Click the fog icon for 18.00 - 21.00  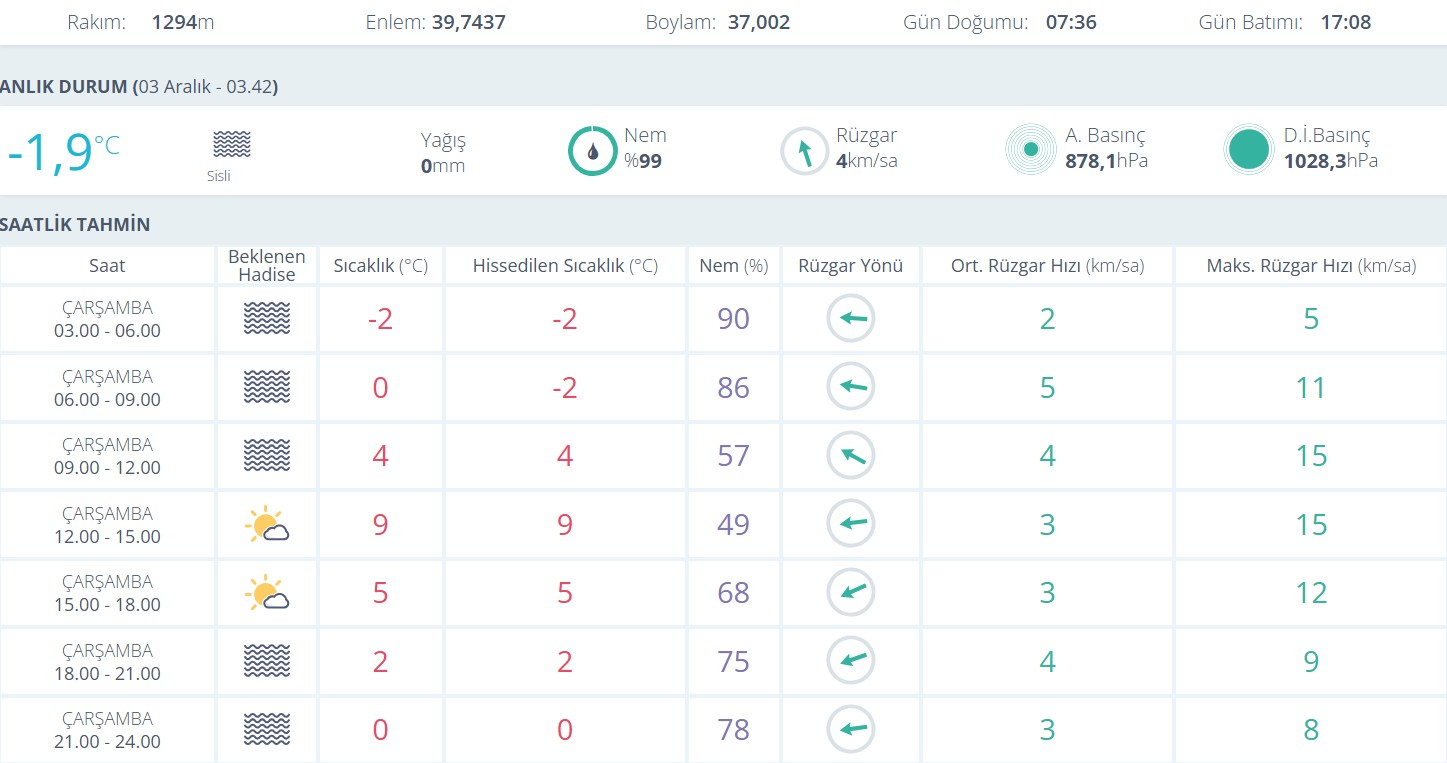267,661
